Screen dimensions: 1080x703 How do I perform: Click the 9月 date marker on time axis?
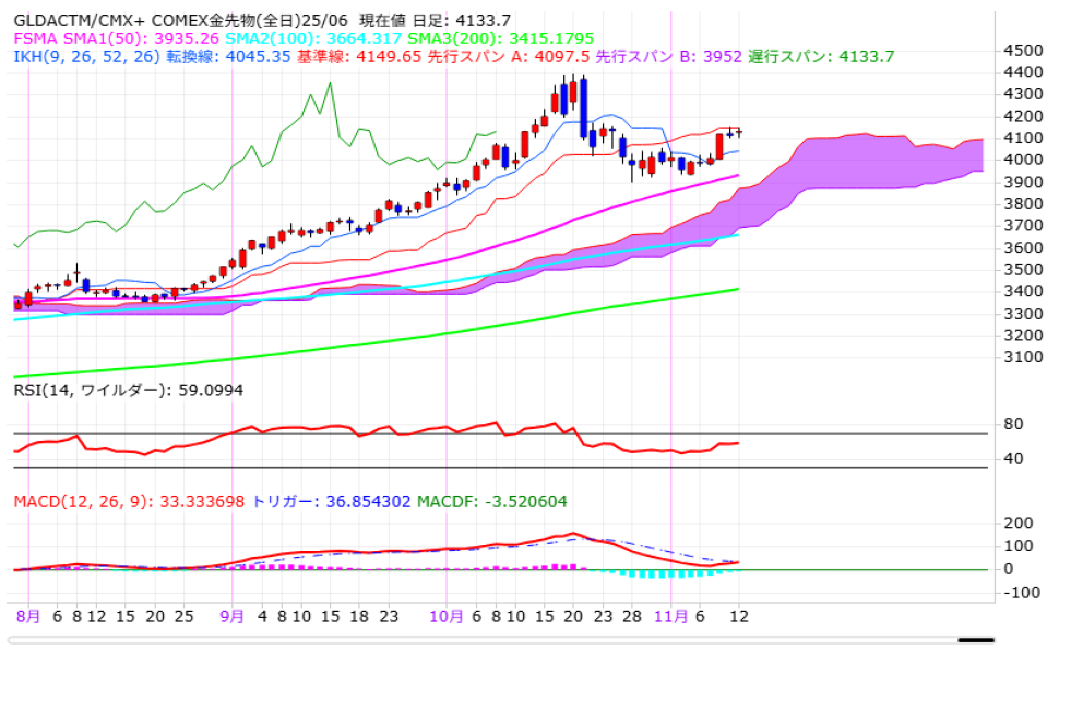232,617
